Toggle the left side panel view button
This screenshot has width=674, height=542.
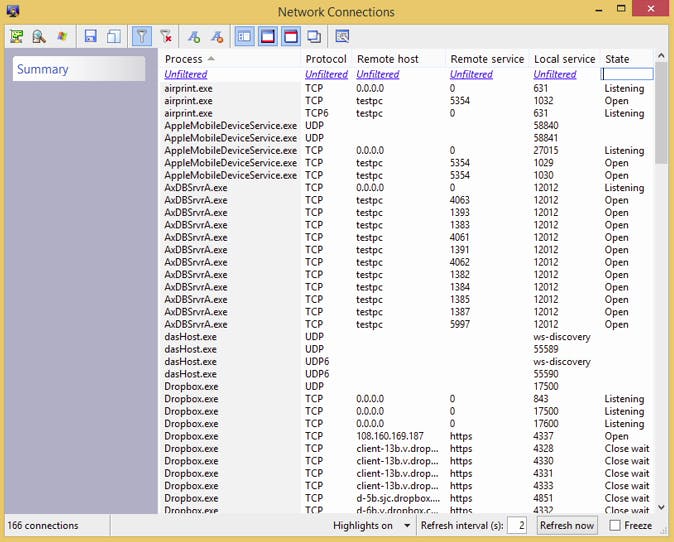pyautogui.click(x=244, y=36)
